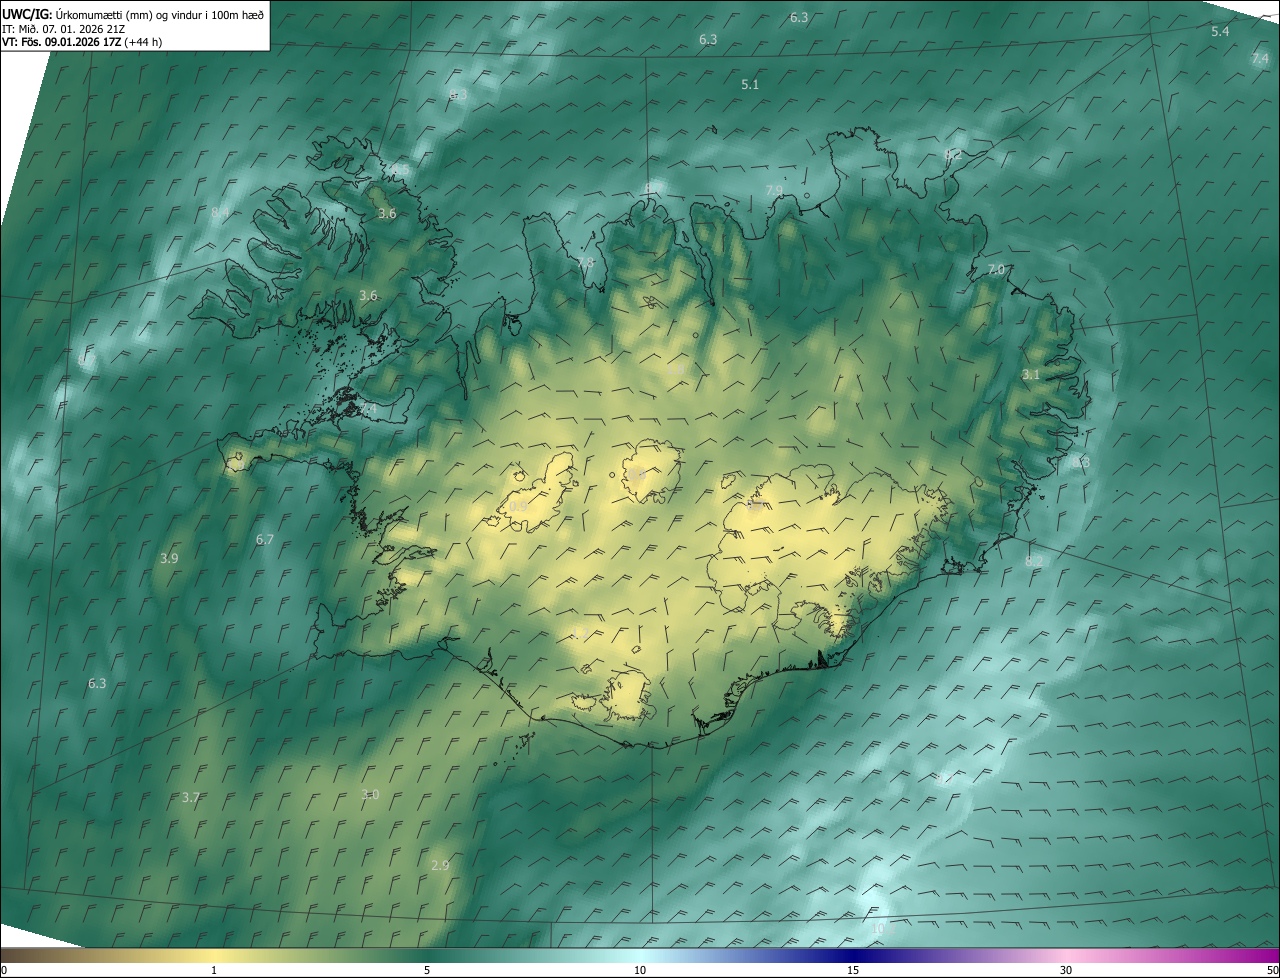Click the 30 tick label on the color scale
The image size is (1280, 978).
[x=1066, y=971]
